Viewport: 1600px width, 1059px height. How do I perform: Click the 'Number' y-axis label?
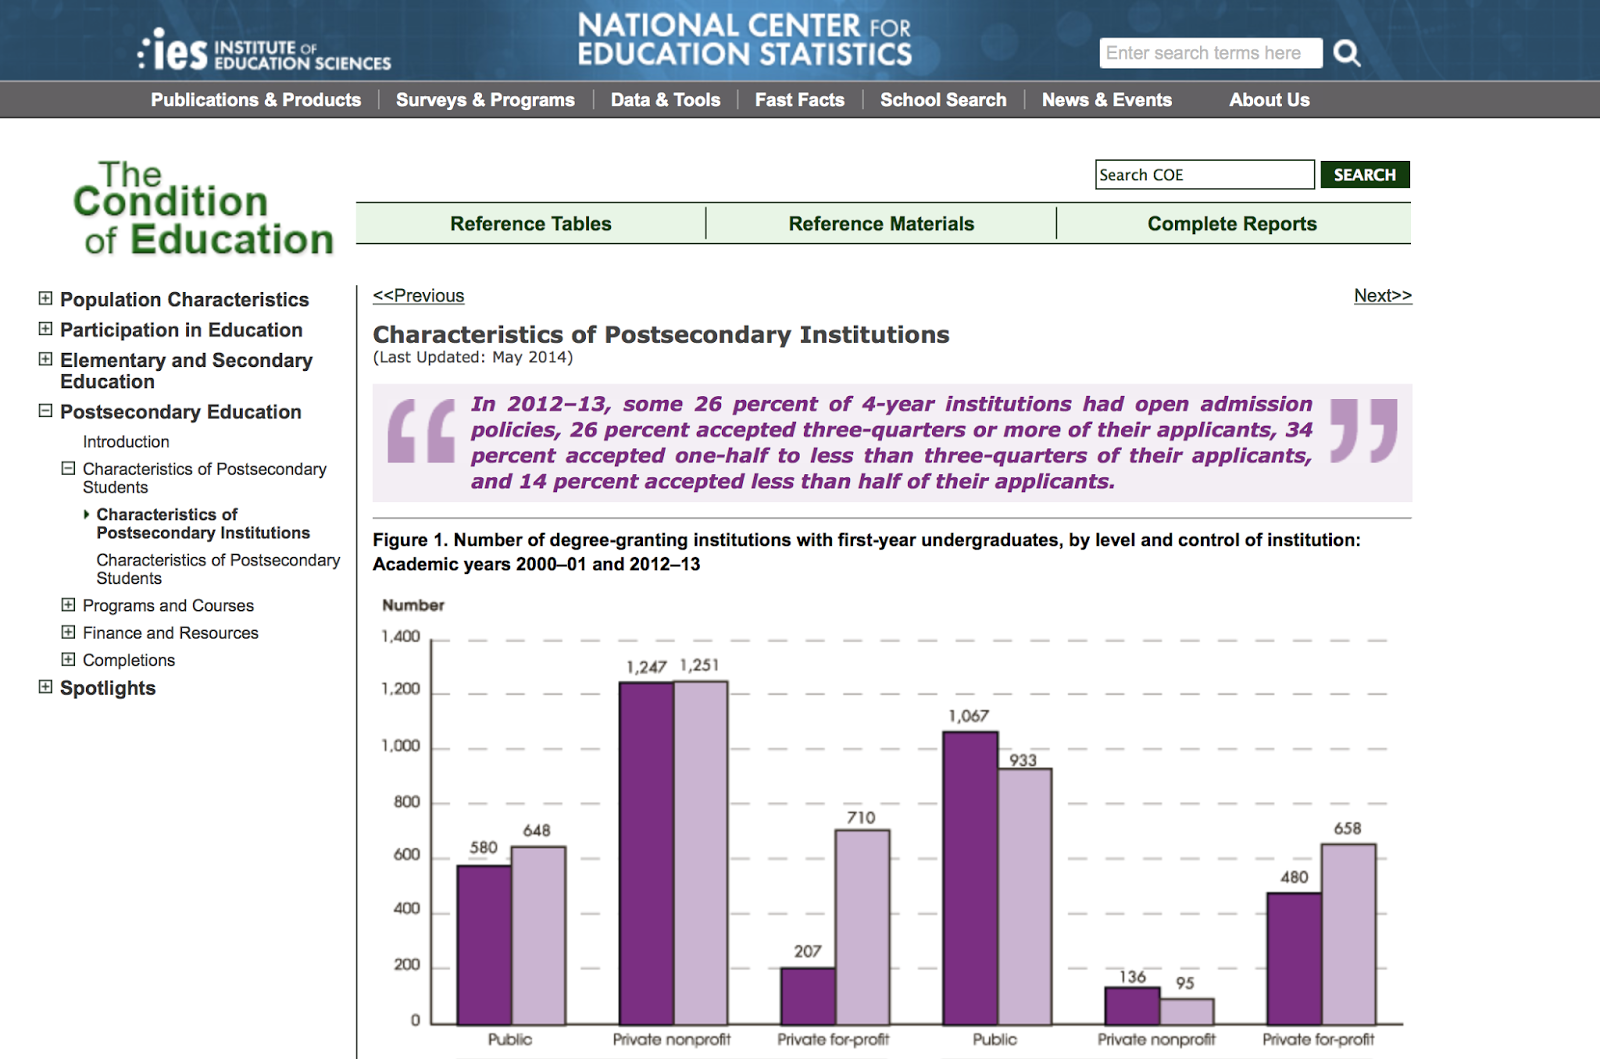point(413,606)
